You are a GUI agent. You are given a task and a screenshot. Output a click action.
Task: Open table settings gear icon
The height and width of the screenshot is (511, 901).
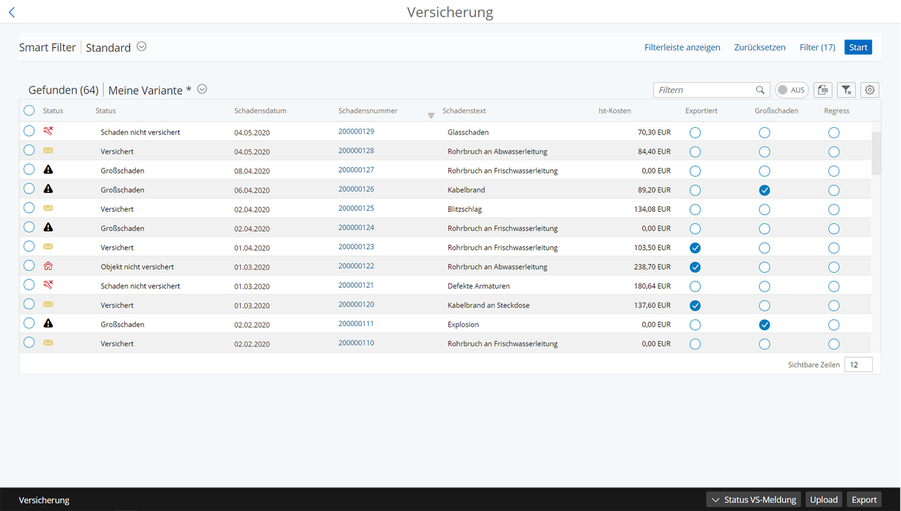pyautogui.click(x=870, y=90)
